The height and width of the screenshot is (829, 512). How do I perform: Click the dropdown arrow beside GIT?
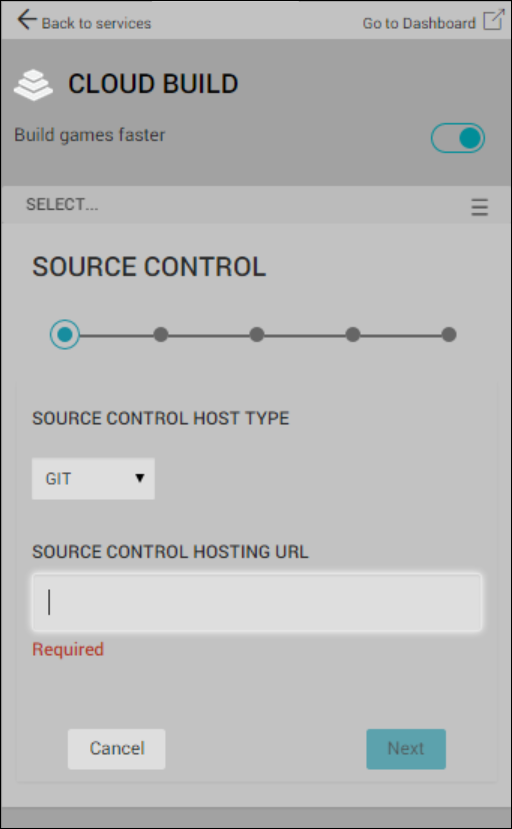click(140, 478)
